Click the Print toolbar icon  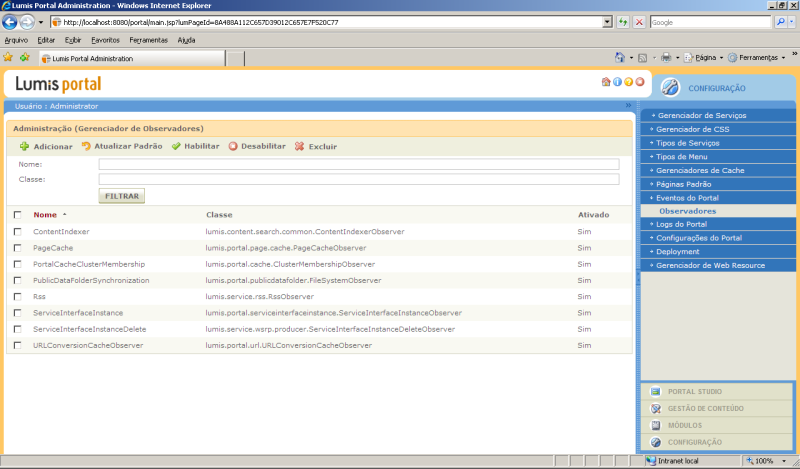tap(666, 58)
